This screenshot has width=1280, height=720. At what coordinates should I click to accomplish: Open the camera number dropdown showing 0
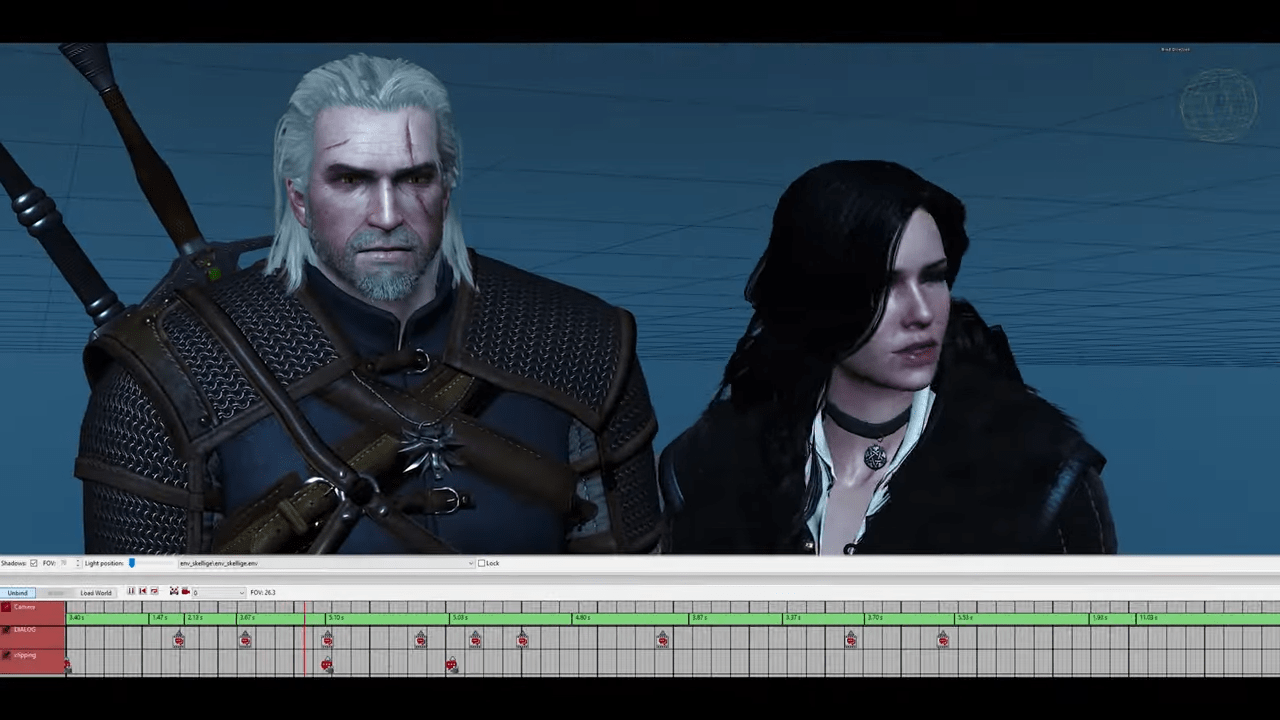tap(218, 593)
